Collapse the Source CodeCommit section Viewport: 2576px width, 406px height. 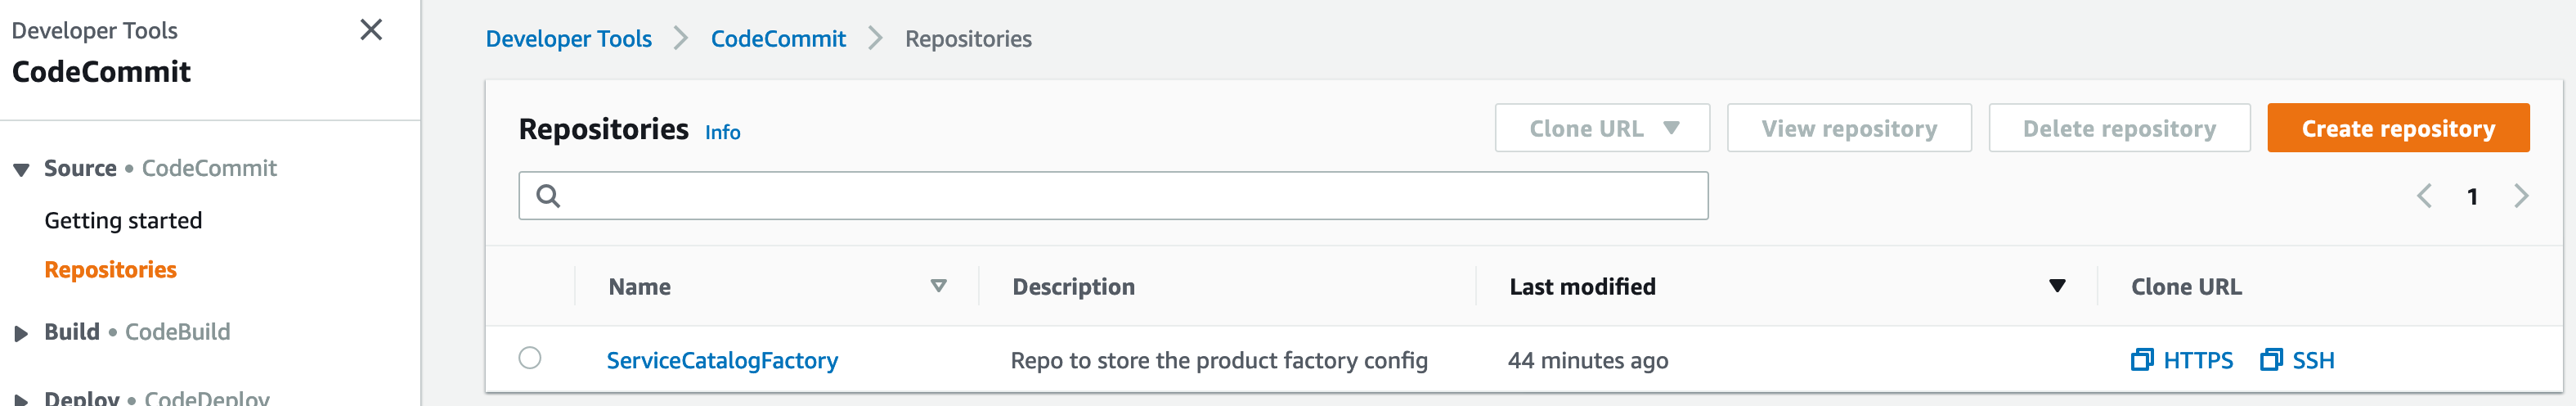pos(21,169)
